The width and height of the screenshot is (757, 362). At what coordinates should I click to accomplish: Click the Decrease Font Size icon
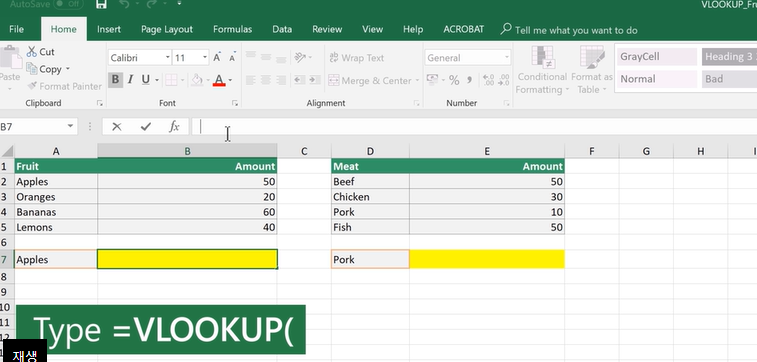click(x=232, y=57)
